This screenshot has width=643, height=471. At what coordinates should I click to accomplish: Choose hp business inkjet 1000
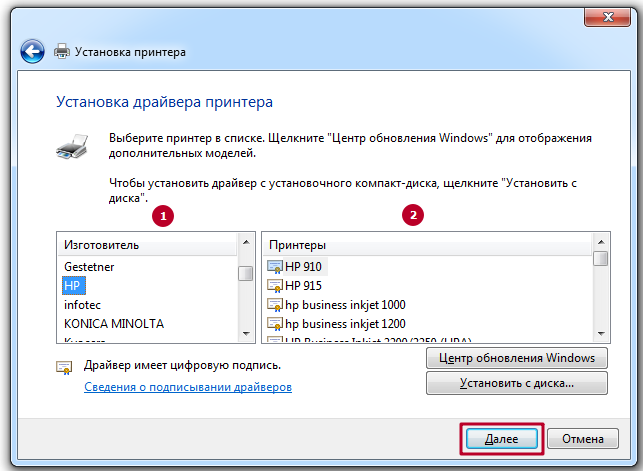pos(345,305)
